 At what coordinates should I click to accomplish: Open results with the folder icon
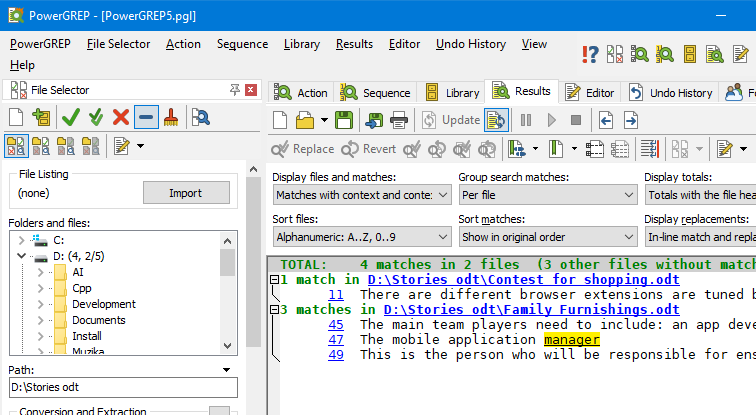click(x=305, y=120)
